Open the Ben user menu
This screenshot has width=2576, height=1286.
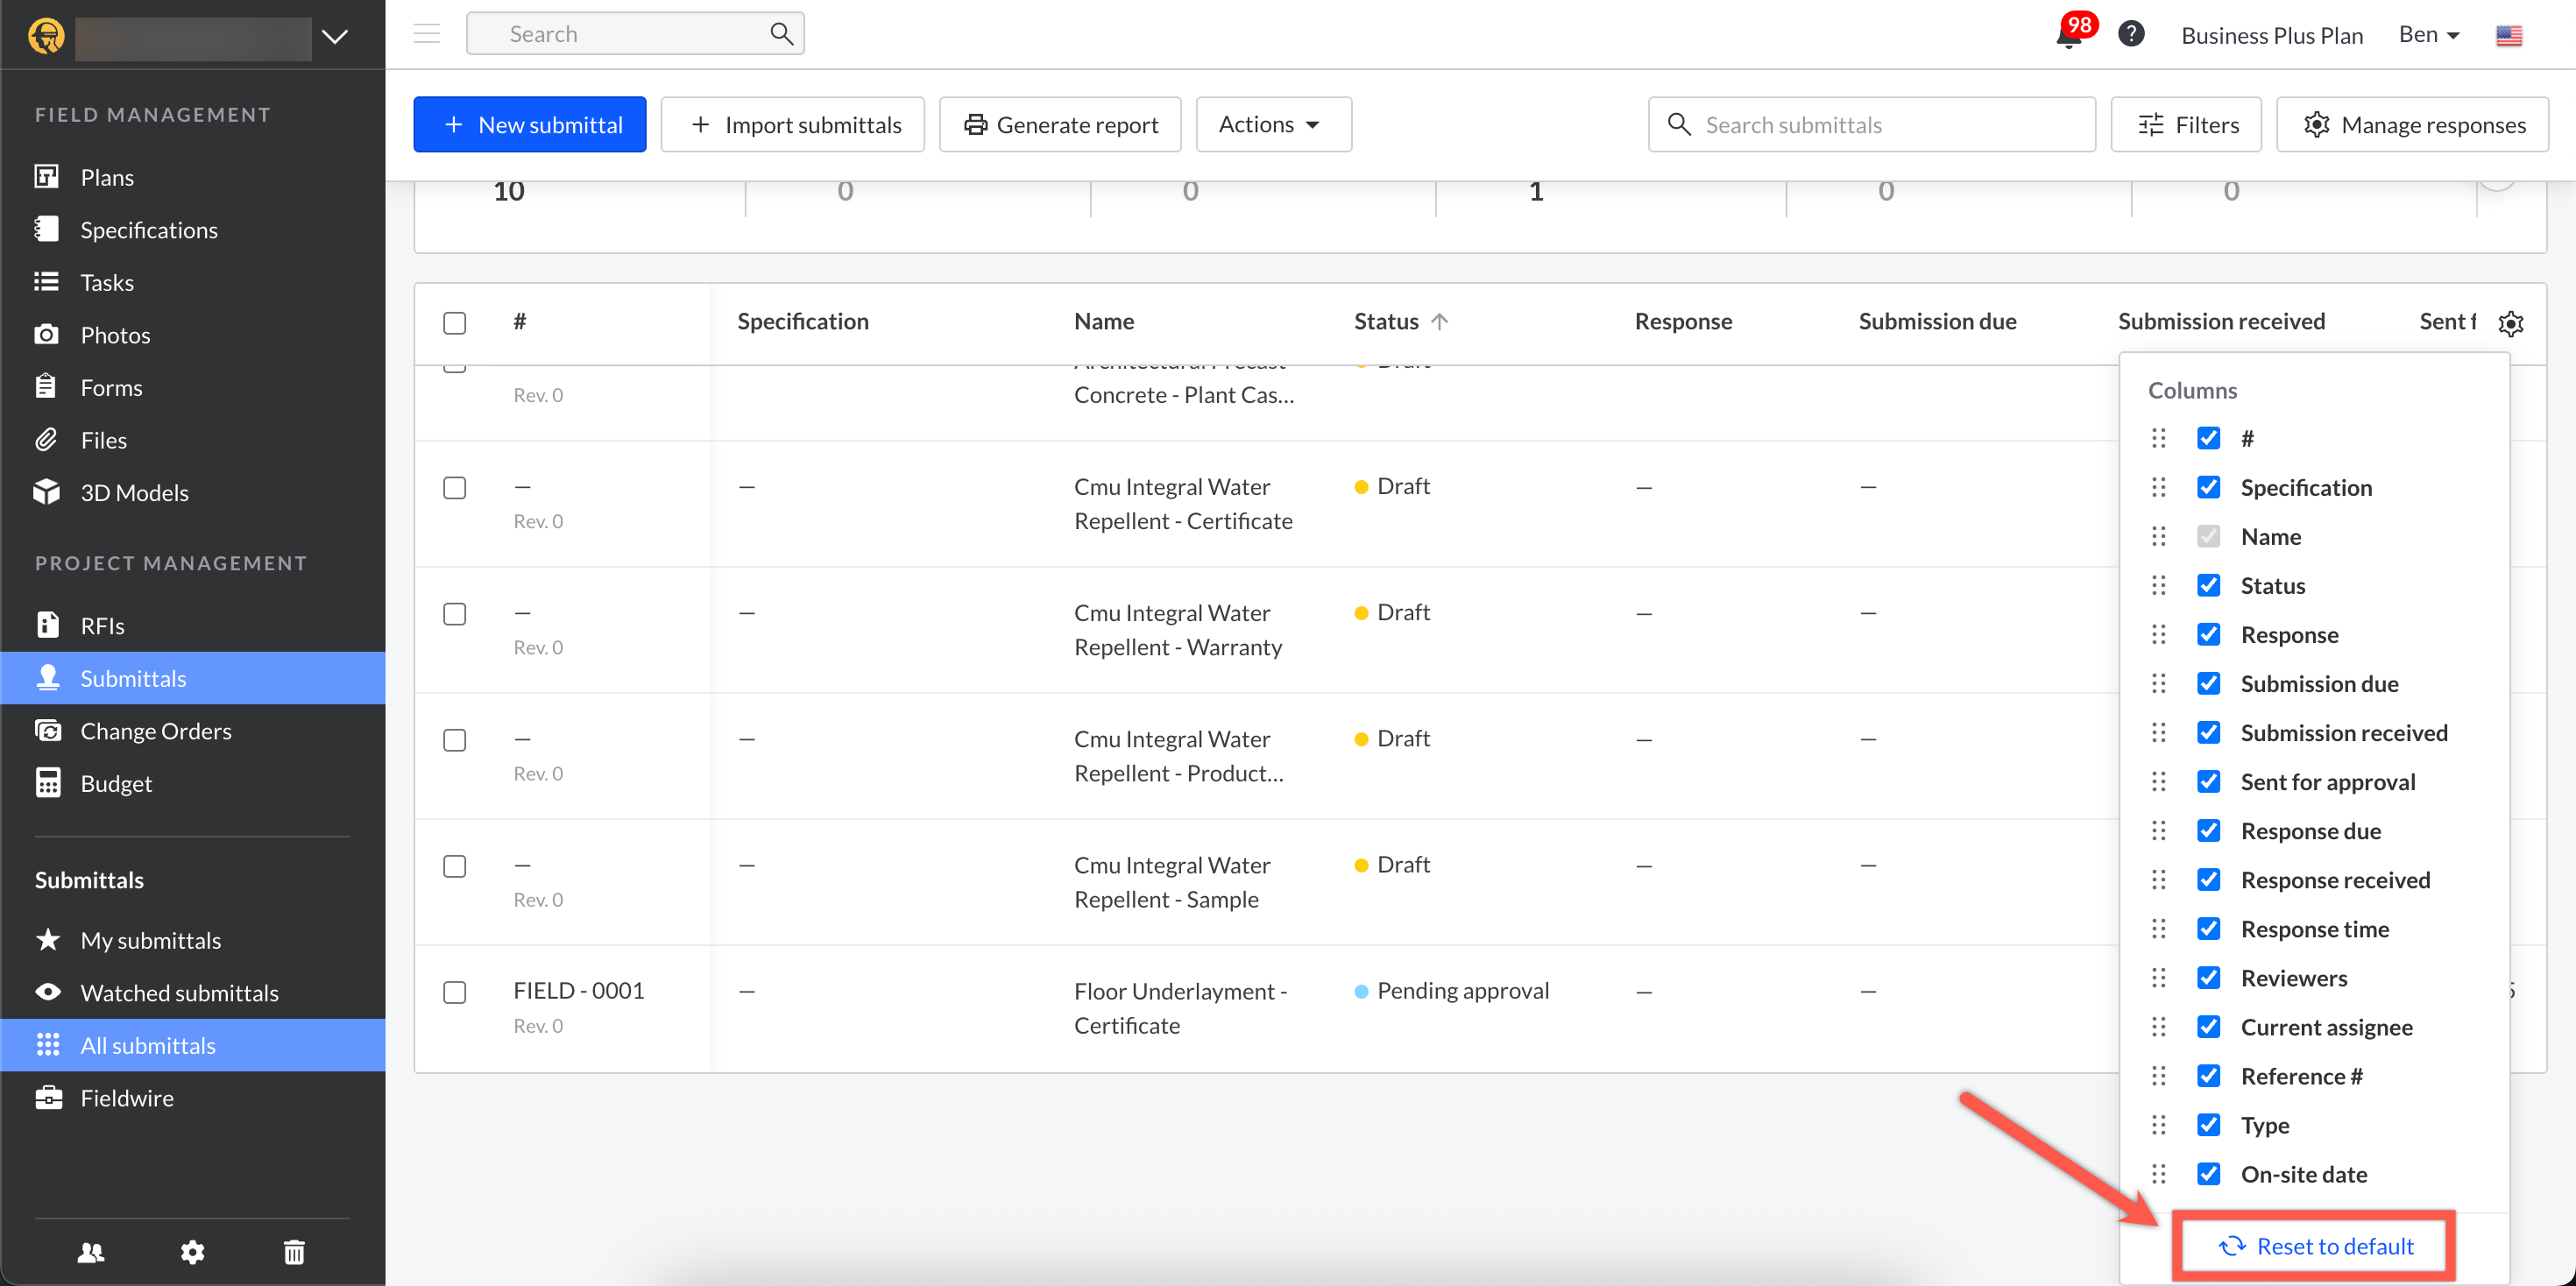(2428, 35)
